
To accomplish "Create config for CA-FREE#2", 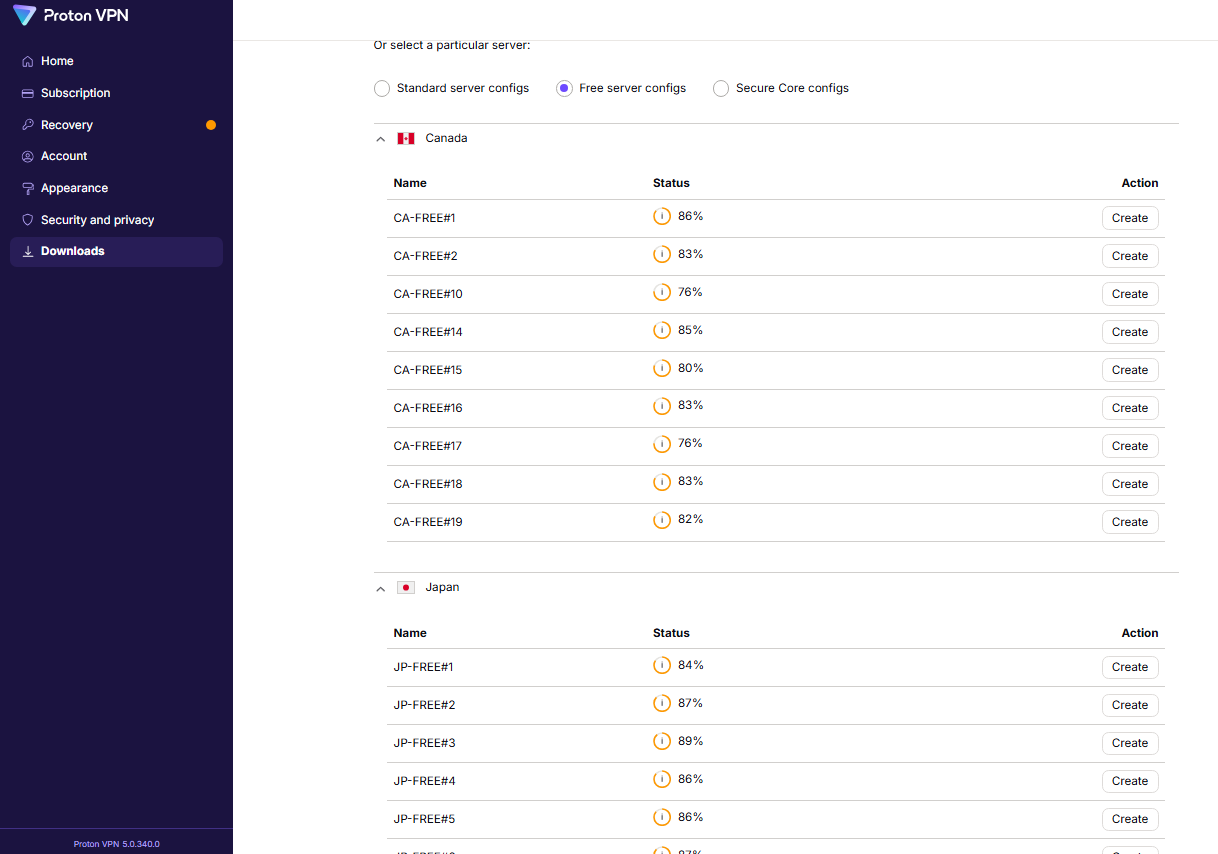I will (x=1130, y=256).
